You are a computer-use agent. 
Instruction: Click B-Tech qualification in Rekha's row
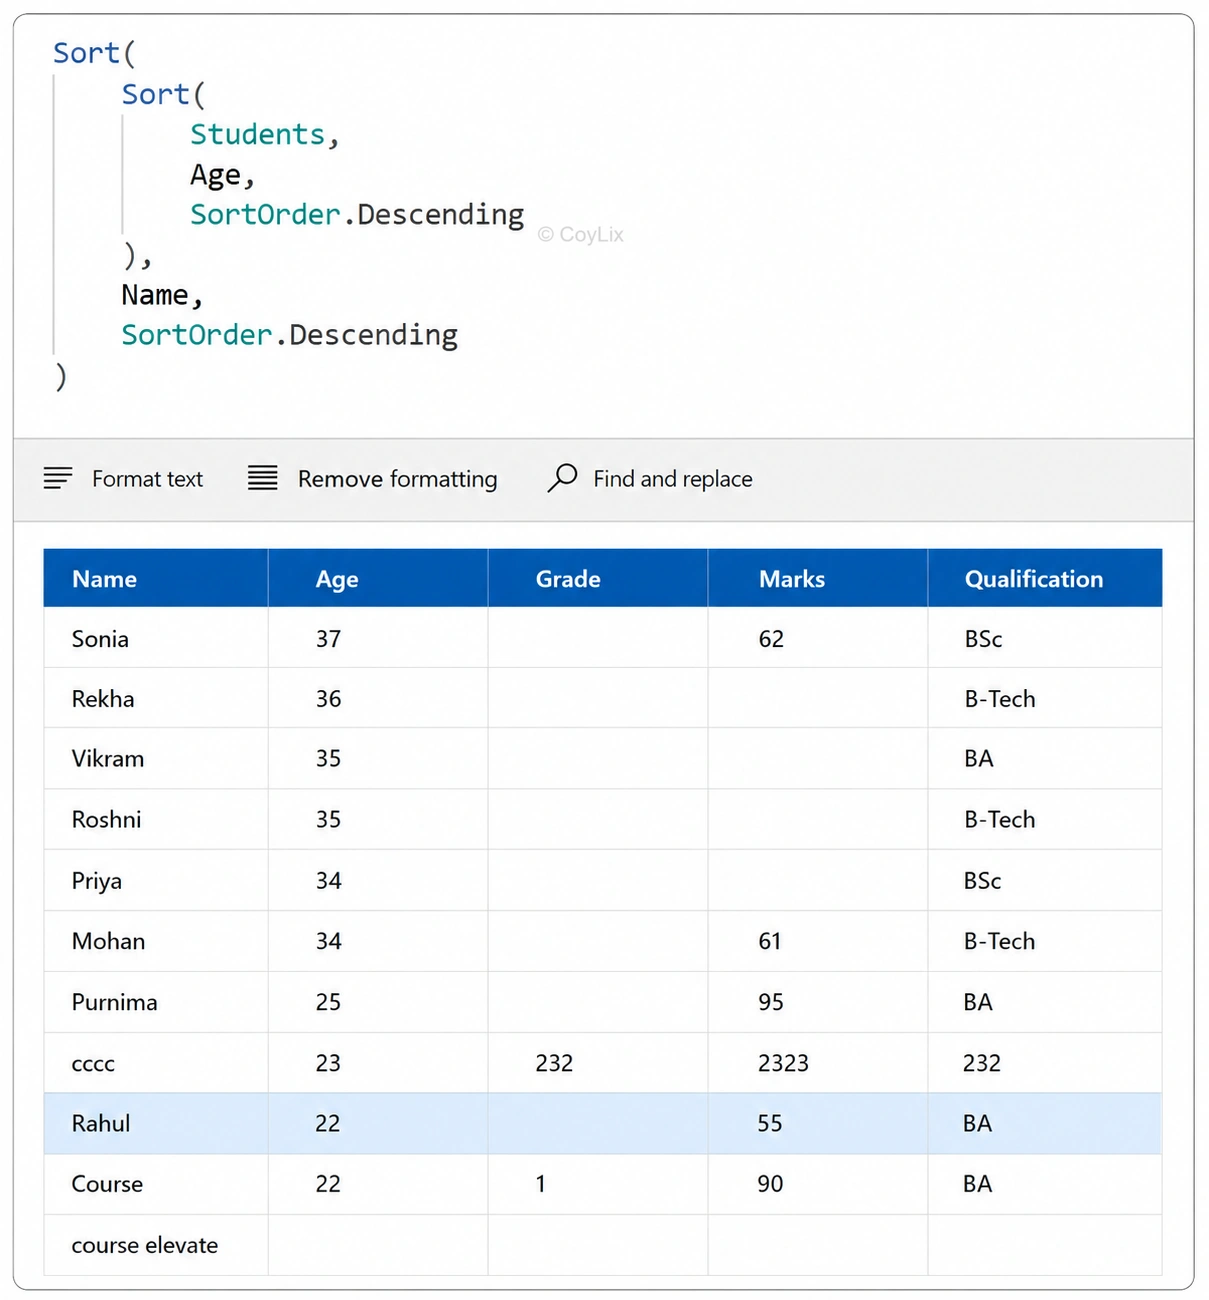tap(1000, 699)
